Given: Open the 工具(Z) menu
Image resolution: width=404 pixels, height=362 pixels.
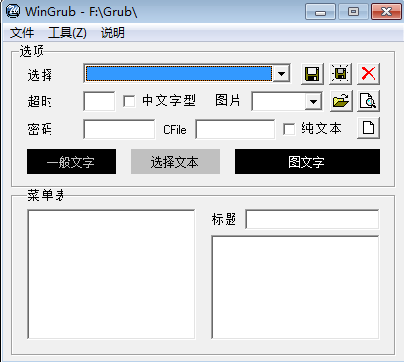Looking at the screenshot, I should pos(67,33).
